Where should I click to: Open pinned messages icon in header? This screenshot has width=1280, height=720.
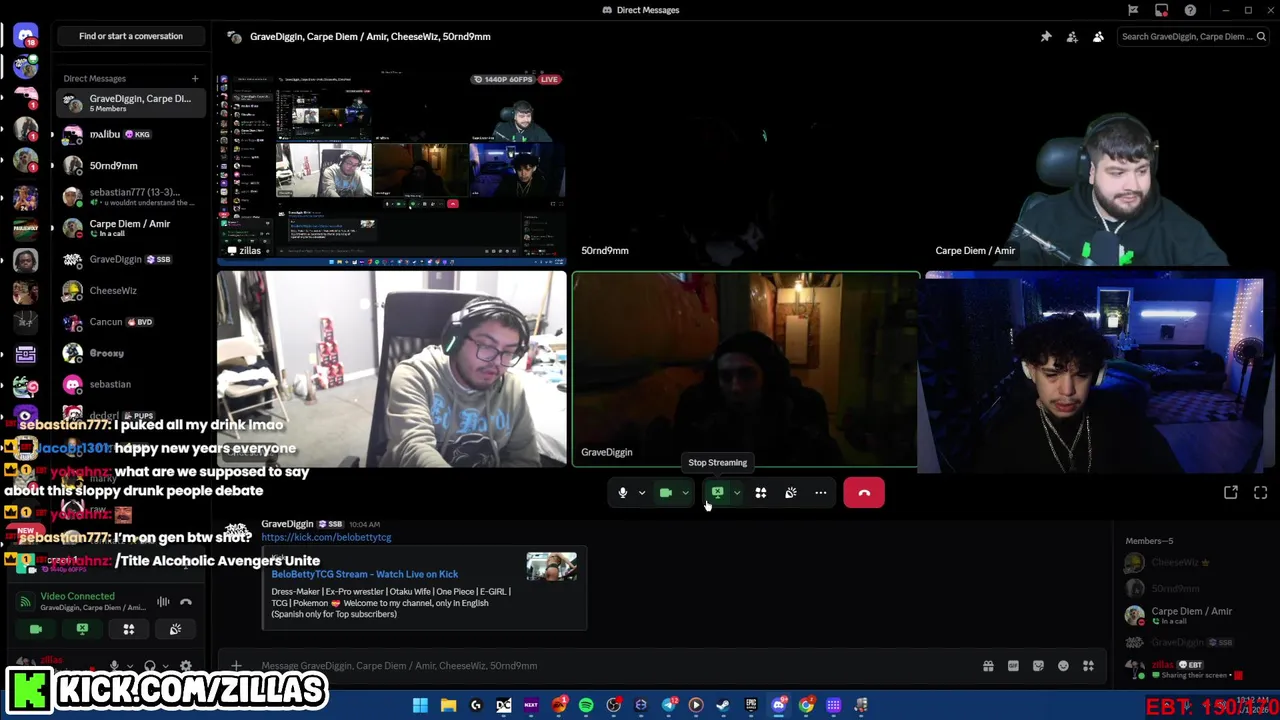pyautogui.click(x=1046, y=37)
